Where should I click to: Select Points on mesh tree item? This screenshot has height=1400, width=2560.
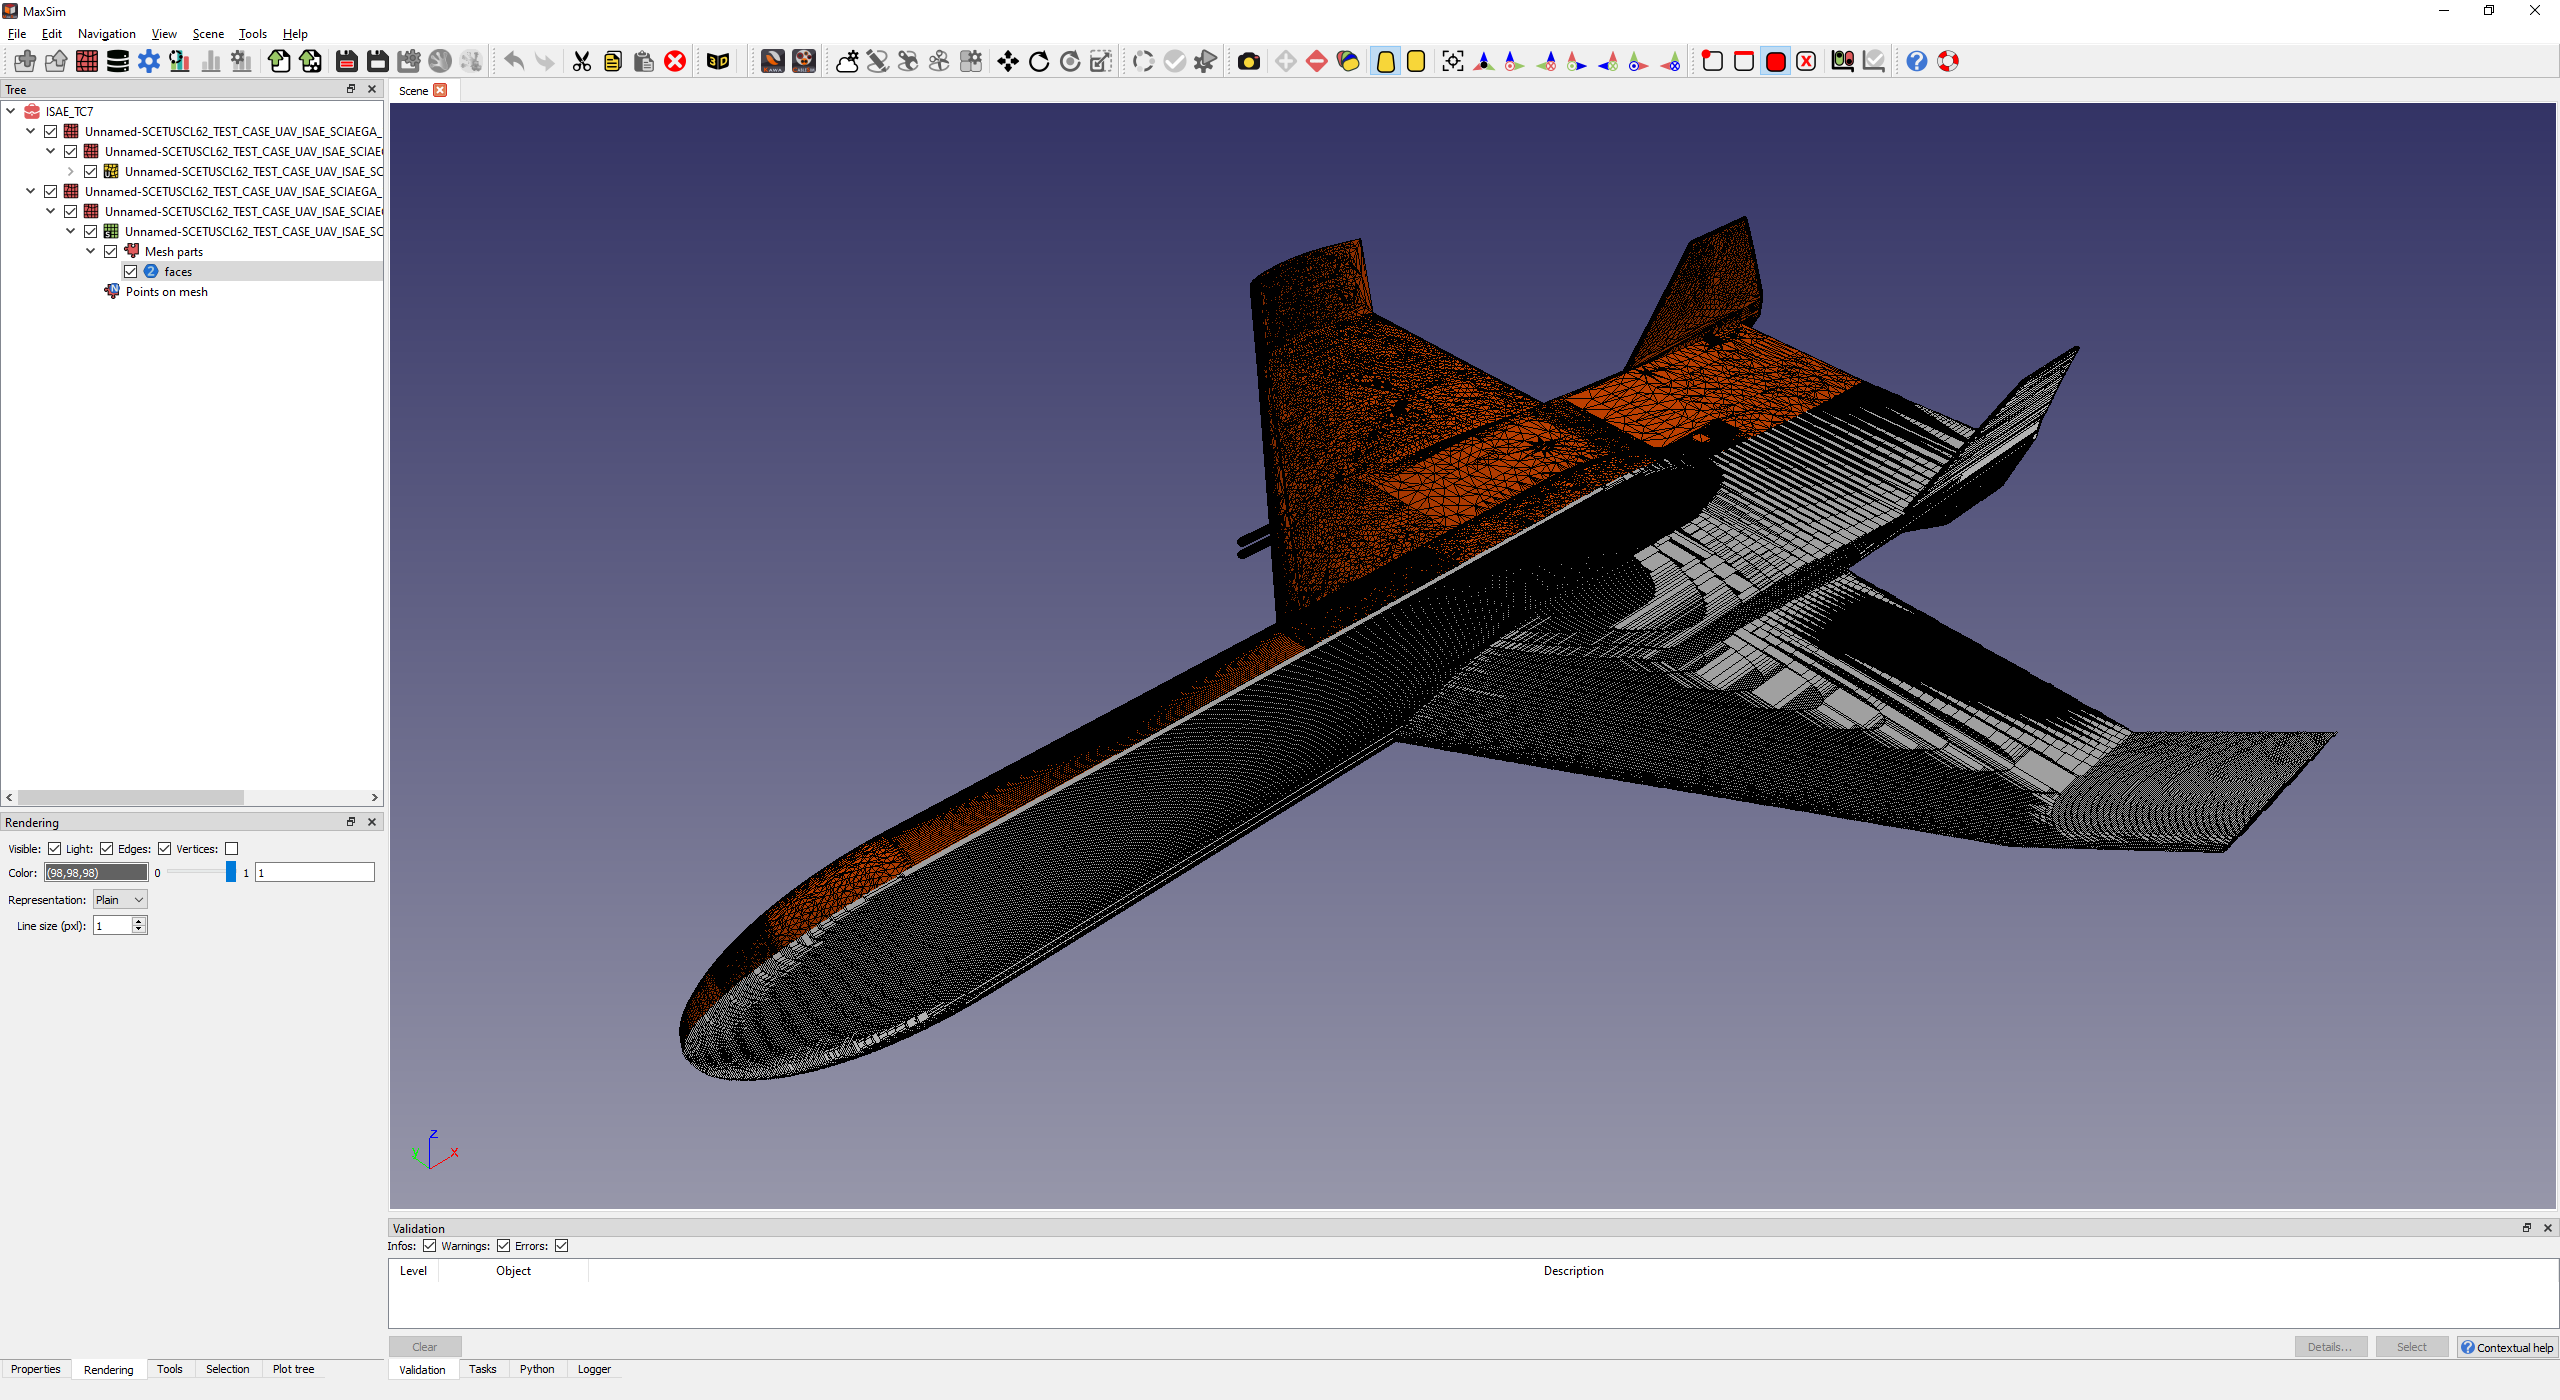click(x=166, y=291)
